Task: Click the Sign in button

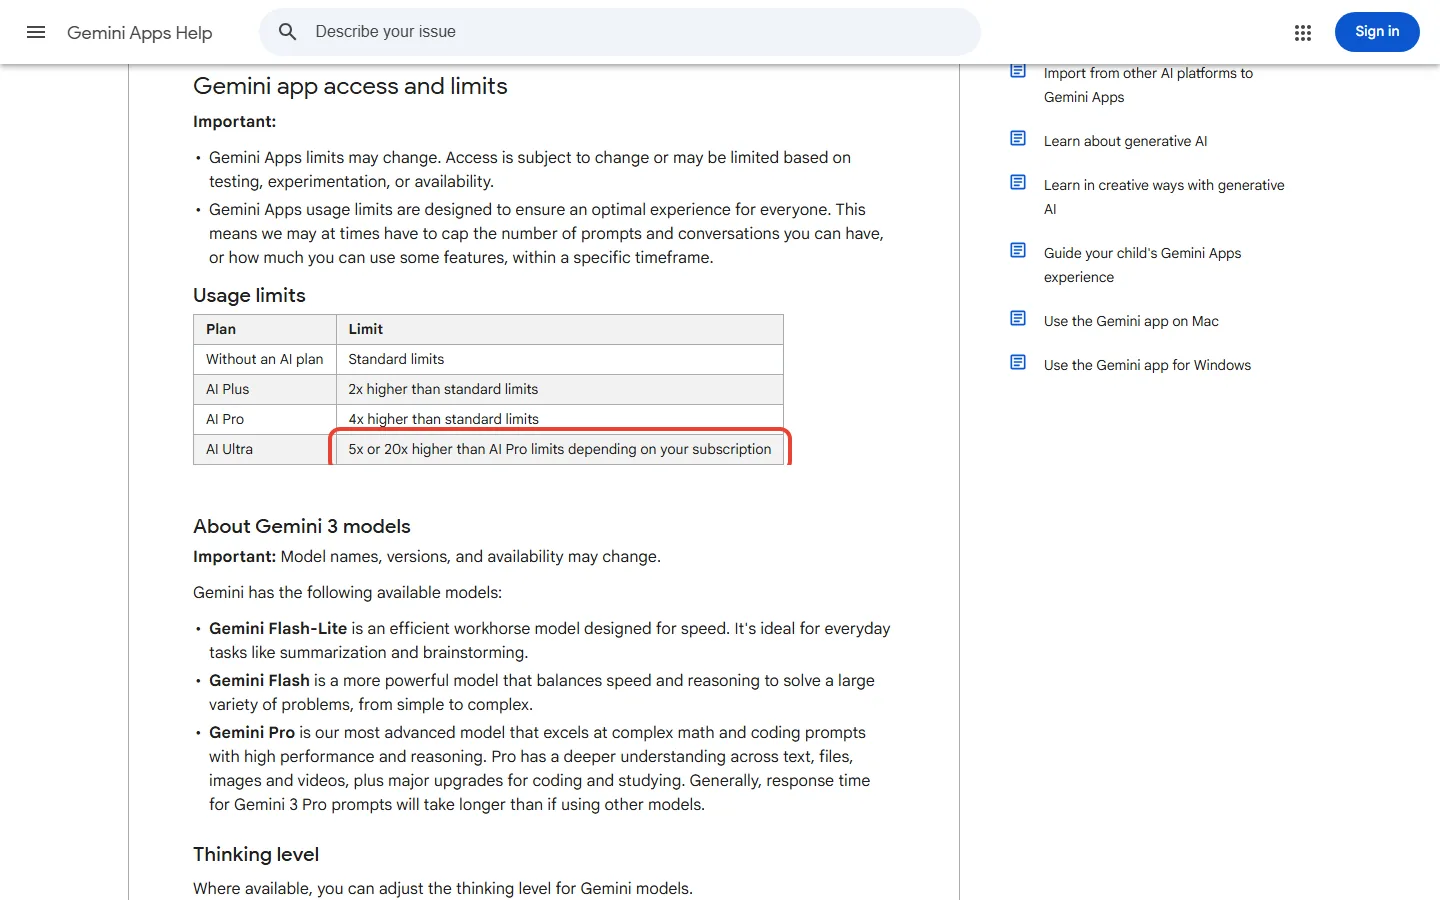Action: pyautogui.click(x=1377, y=32)
